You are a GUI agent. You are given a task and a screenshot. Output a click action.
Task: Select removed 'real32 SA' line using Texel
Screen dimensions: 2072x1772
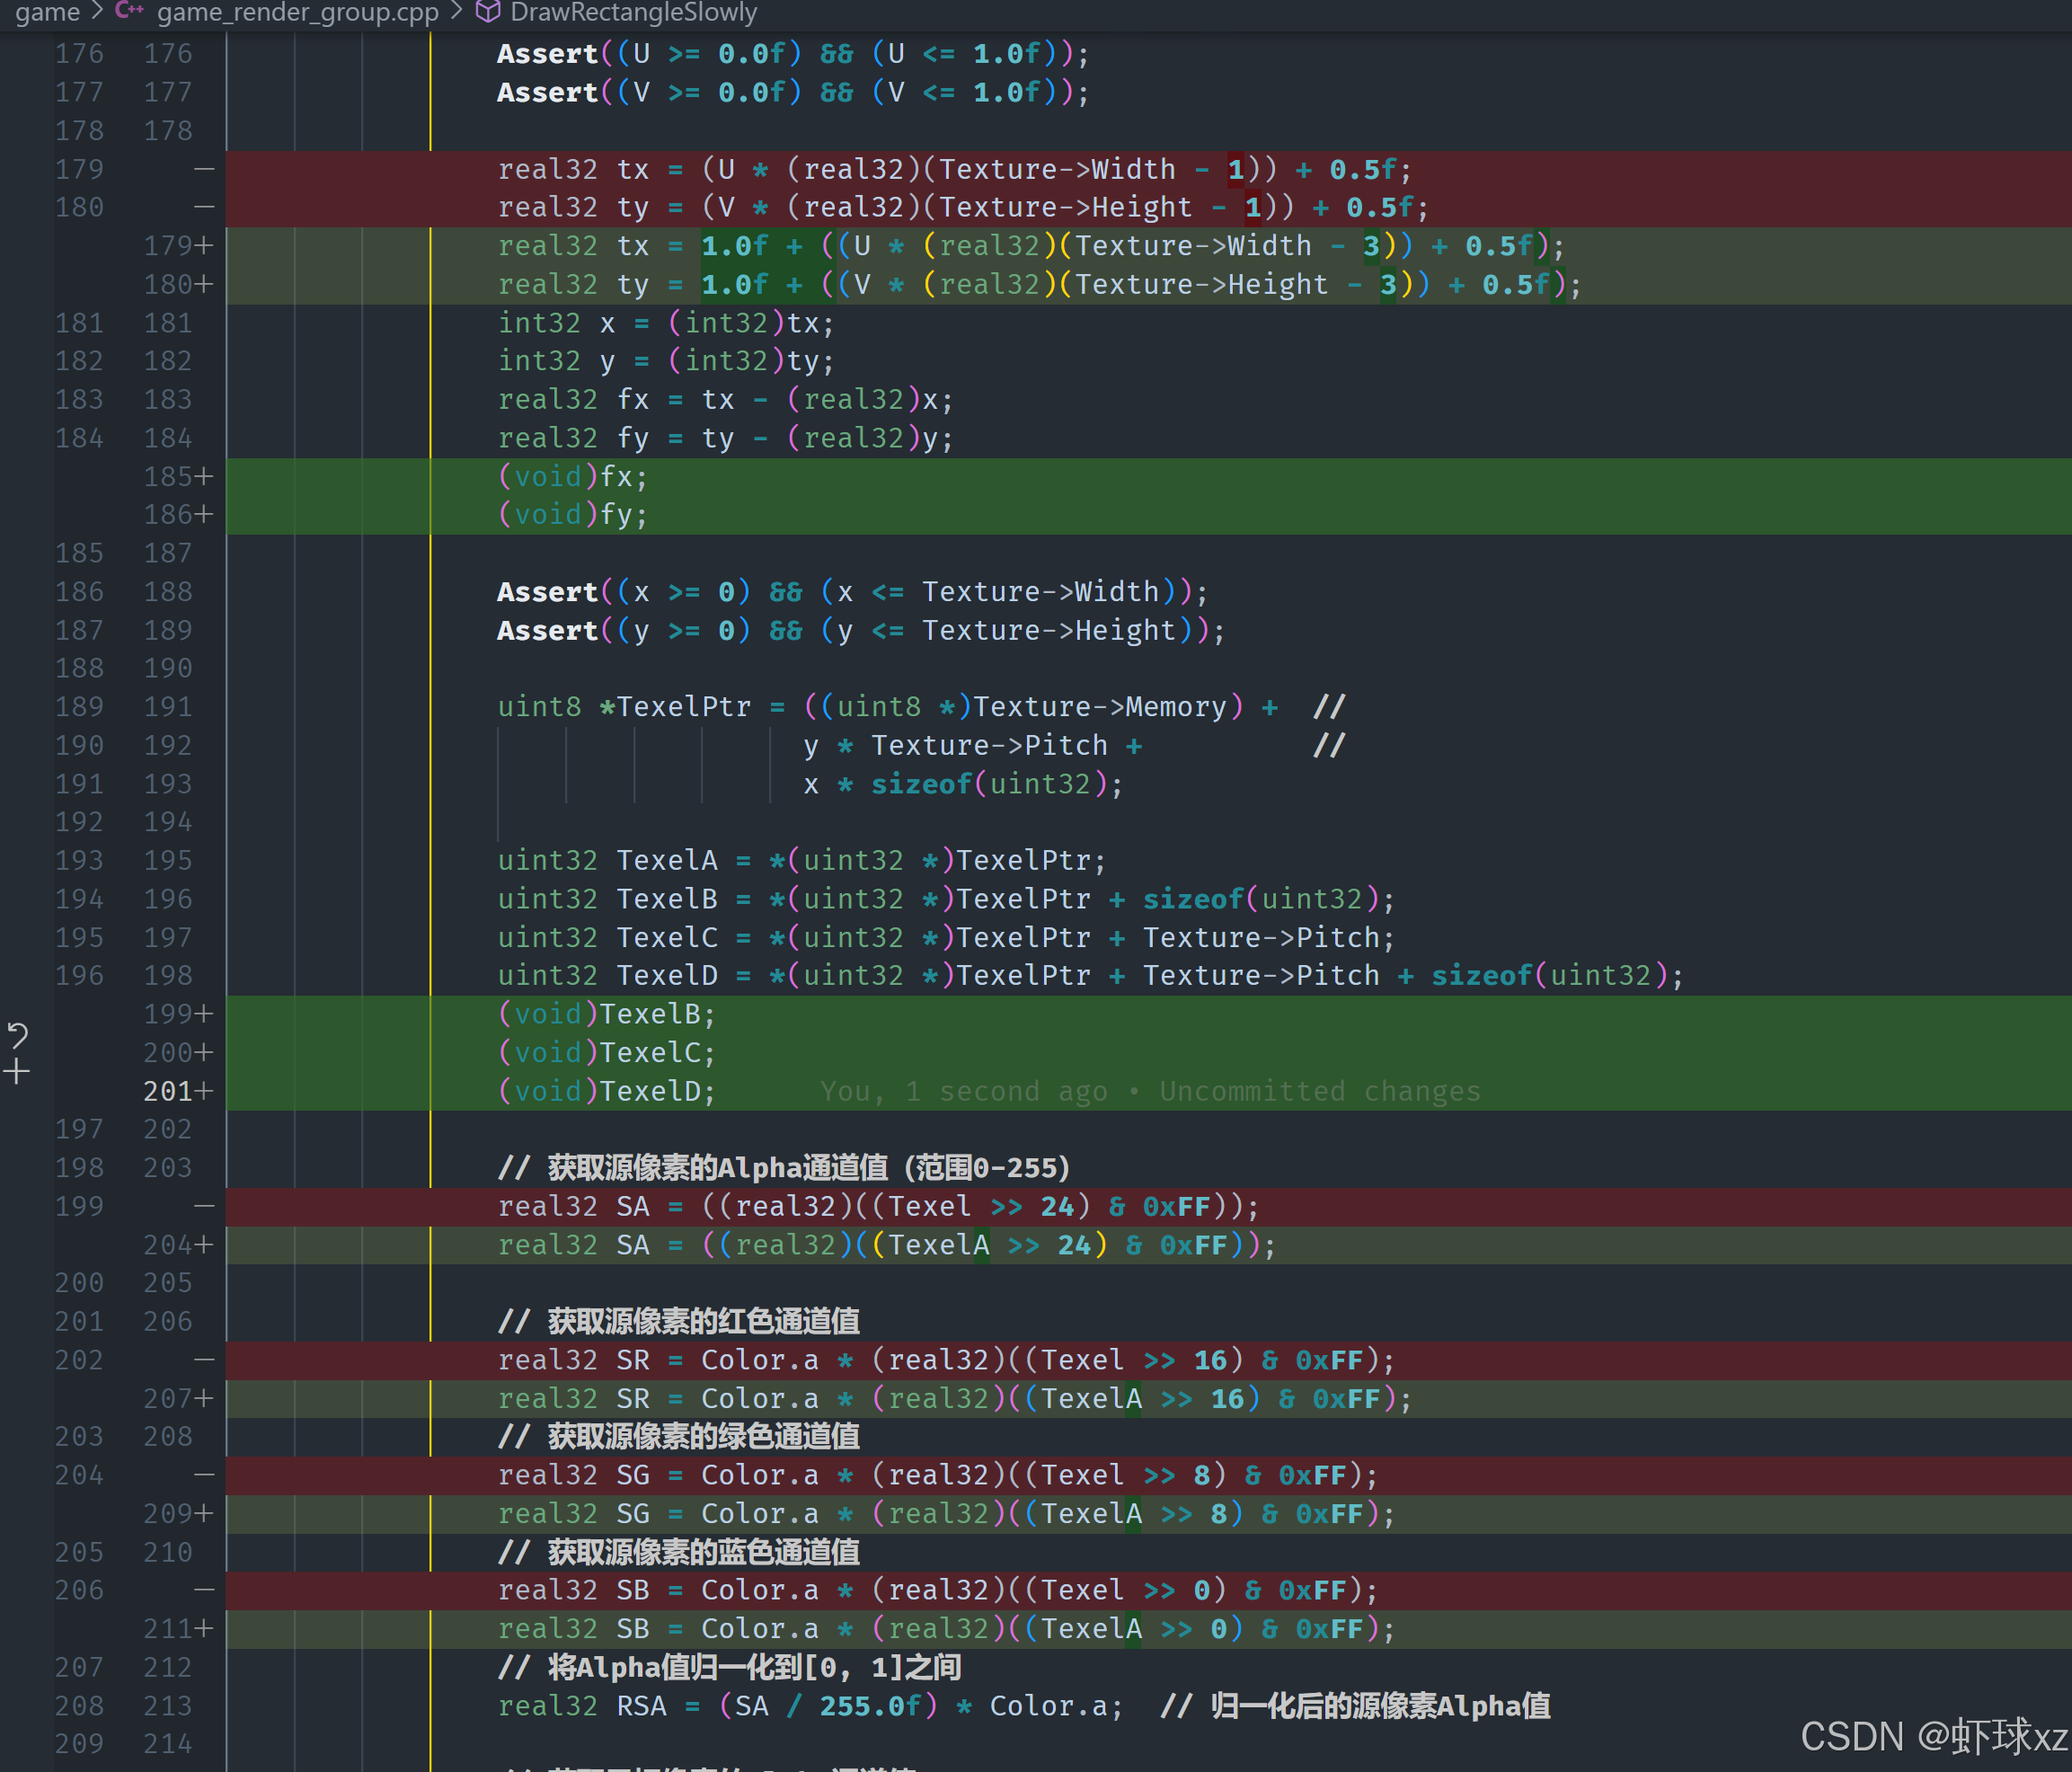coord(878,1206)
